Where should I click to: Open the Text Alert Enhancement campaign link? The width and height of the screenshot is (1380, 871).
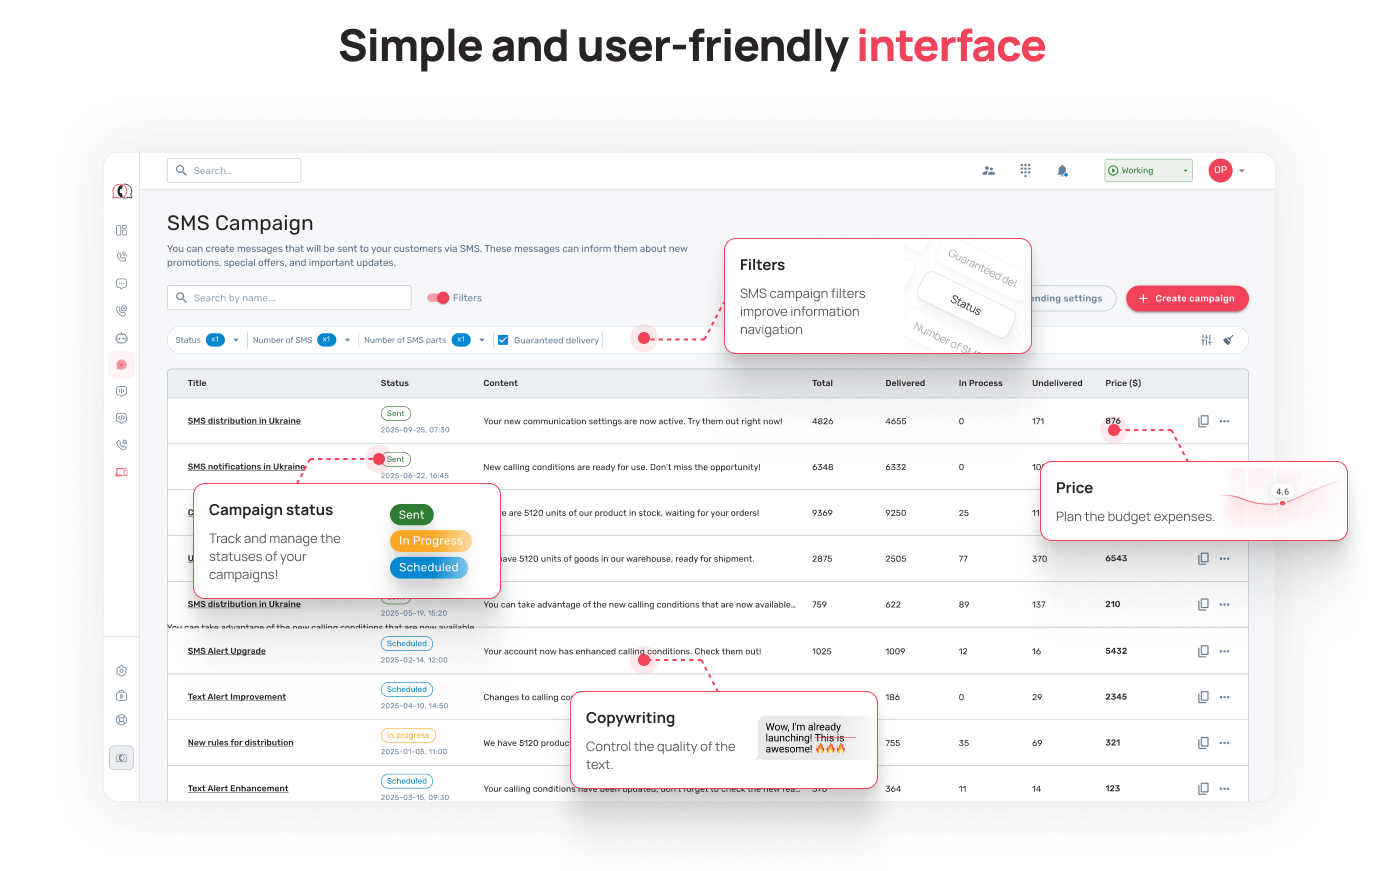(x=238, y=789)
